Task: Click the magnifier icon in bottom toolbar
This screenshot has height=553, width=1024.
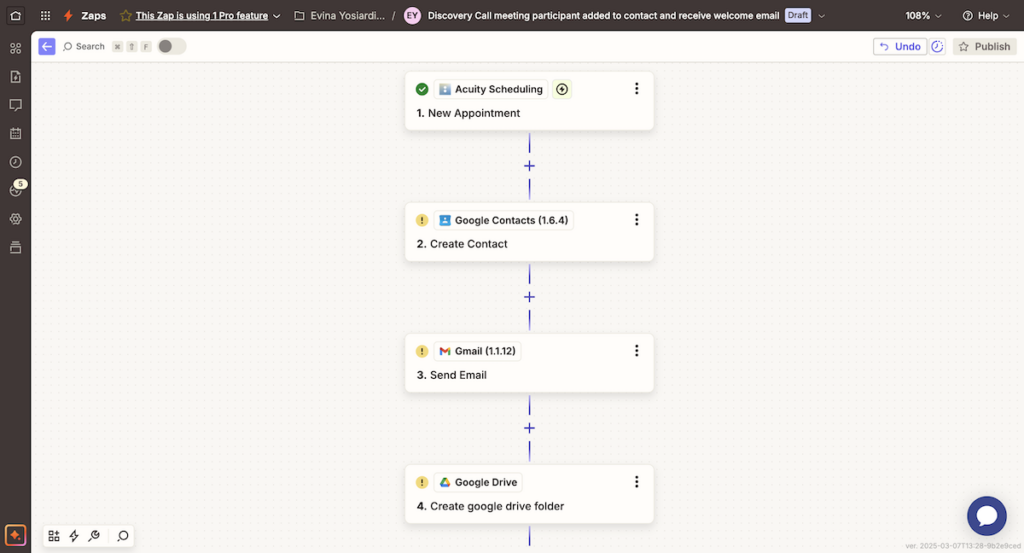Action: click(x=123, y=536)
